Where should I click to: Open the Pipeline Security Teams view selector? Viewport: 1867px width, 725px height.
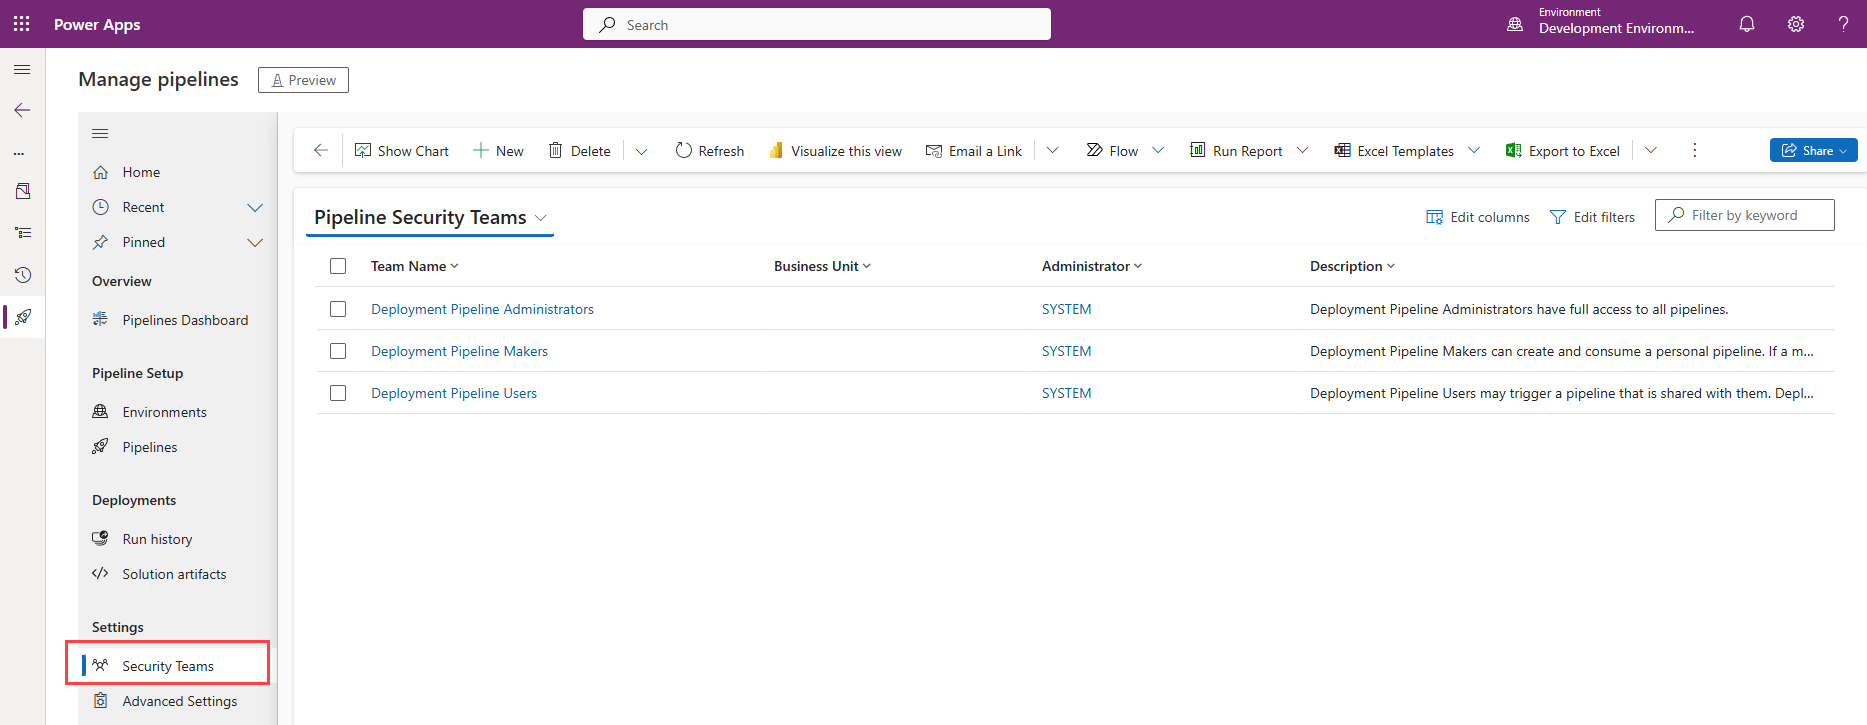430,217
